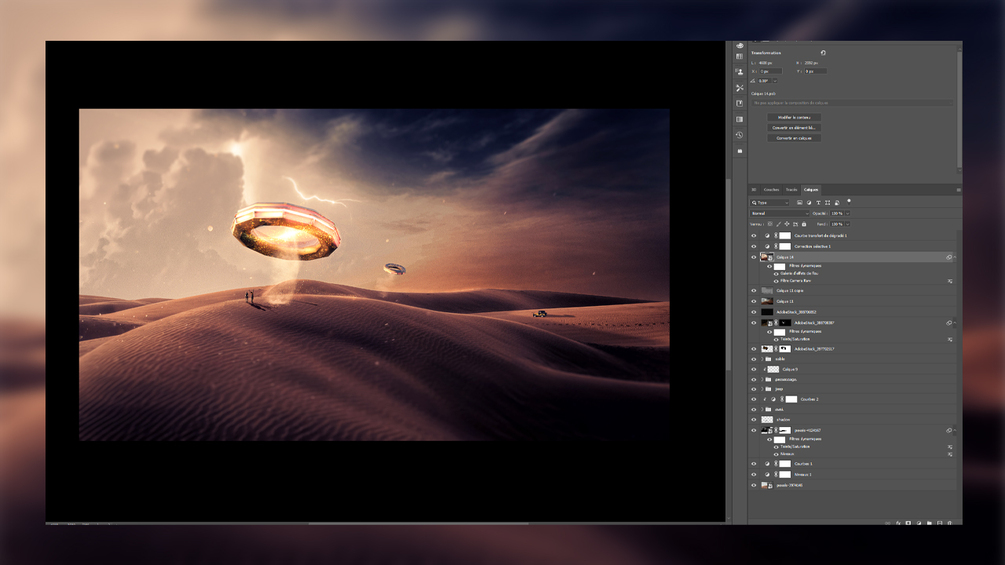Click the Y position input field
This screenshot has width=1005, height=565.
click(815, 72)
